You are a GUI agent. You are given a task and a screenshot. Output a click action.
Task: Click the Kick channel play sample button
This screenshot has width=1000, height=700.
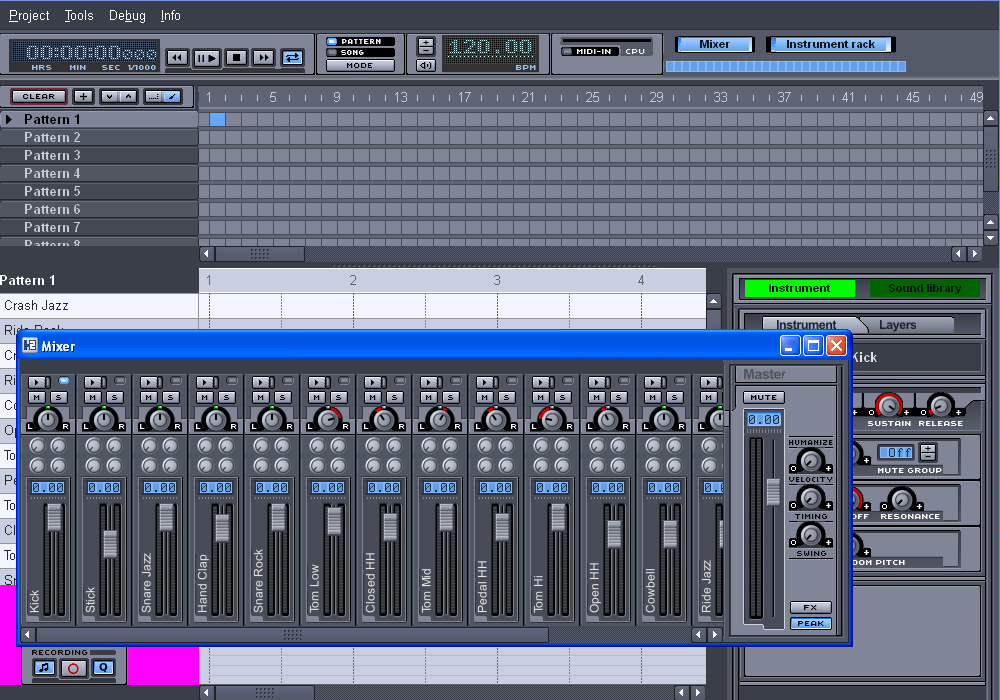point(38,382)
